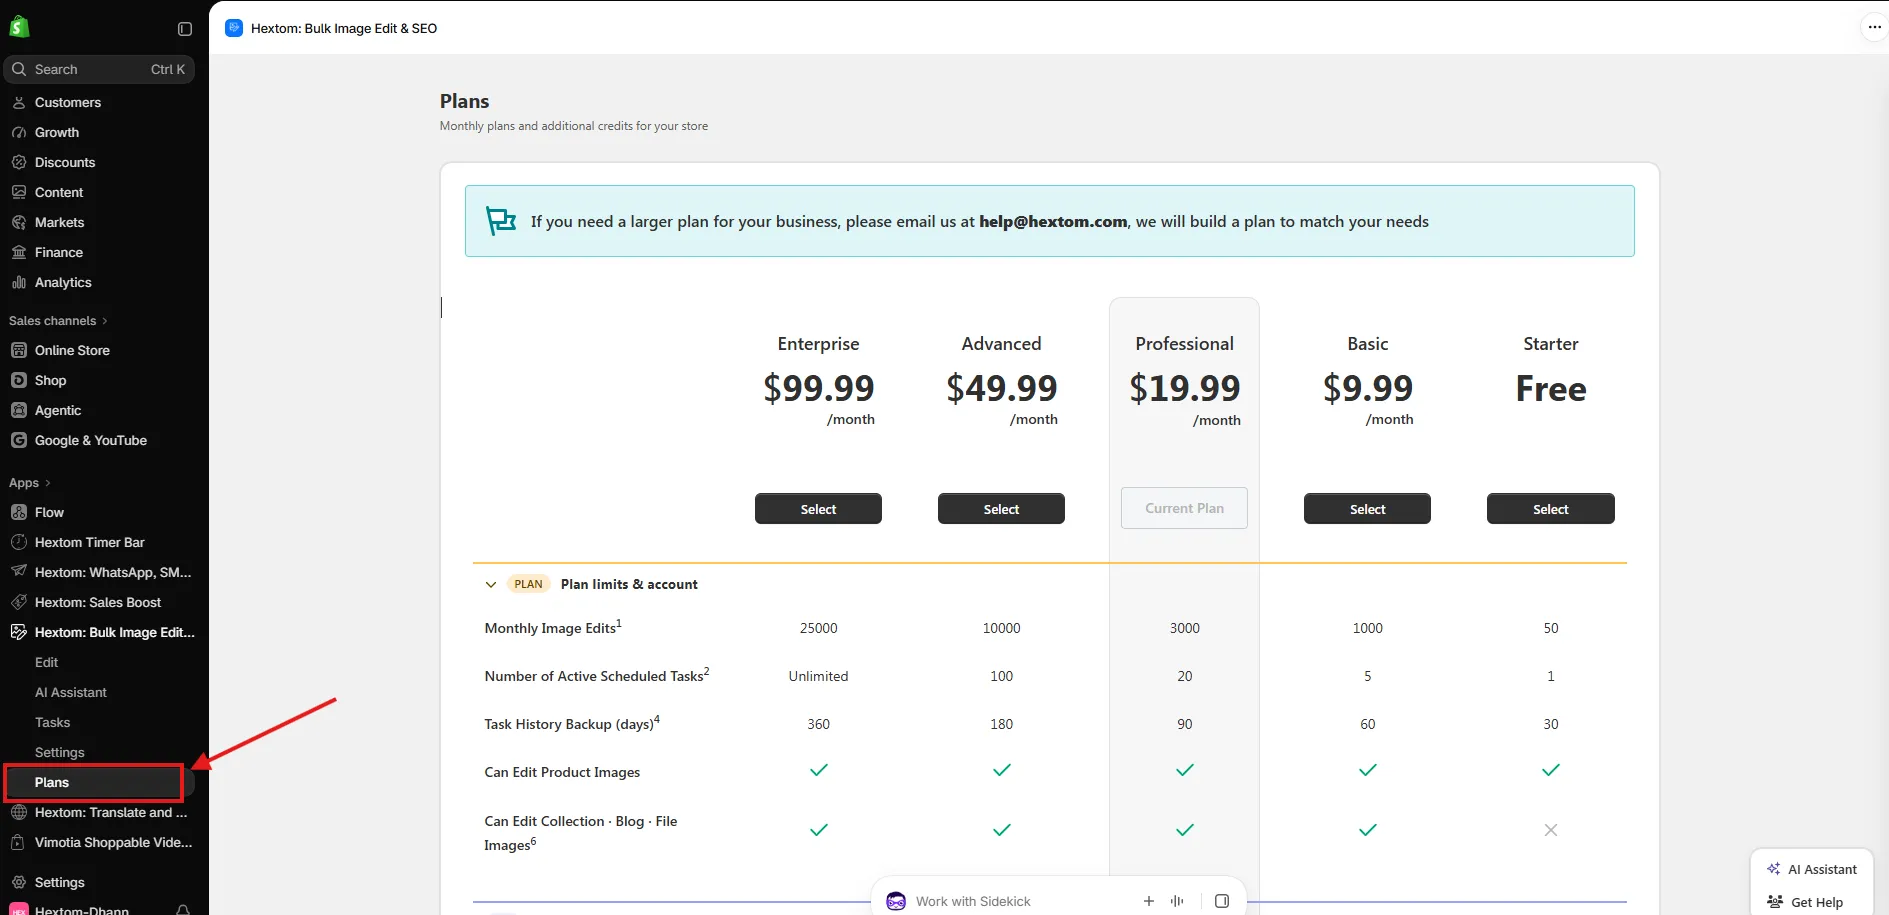Viewport: 1889px width, 915px height.
Task: Click the Shopify logo icon
Action: (19, 28)
